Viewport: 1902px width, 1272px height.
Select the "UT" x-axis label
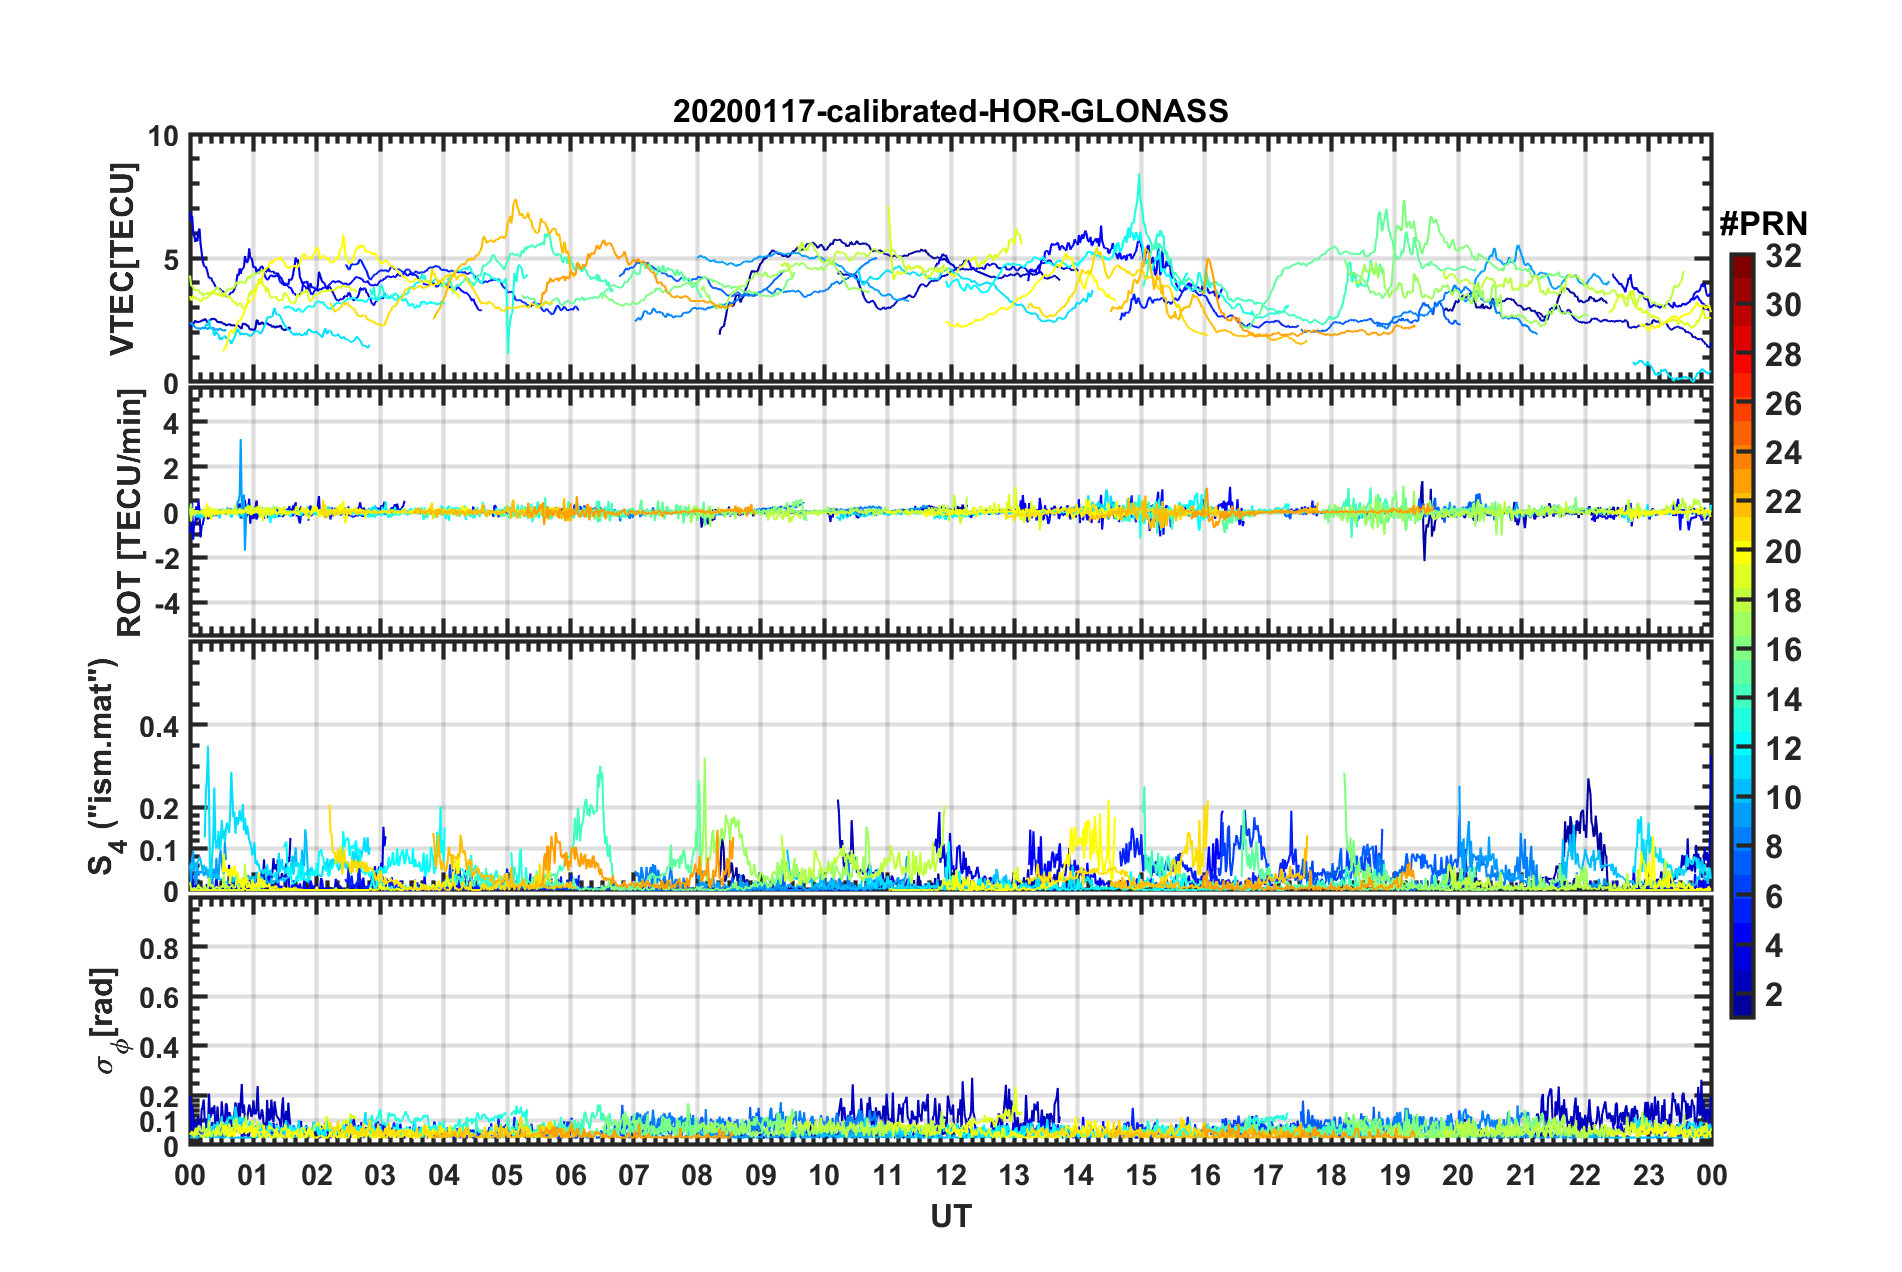(950, 1216)
